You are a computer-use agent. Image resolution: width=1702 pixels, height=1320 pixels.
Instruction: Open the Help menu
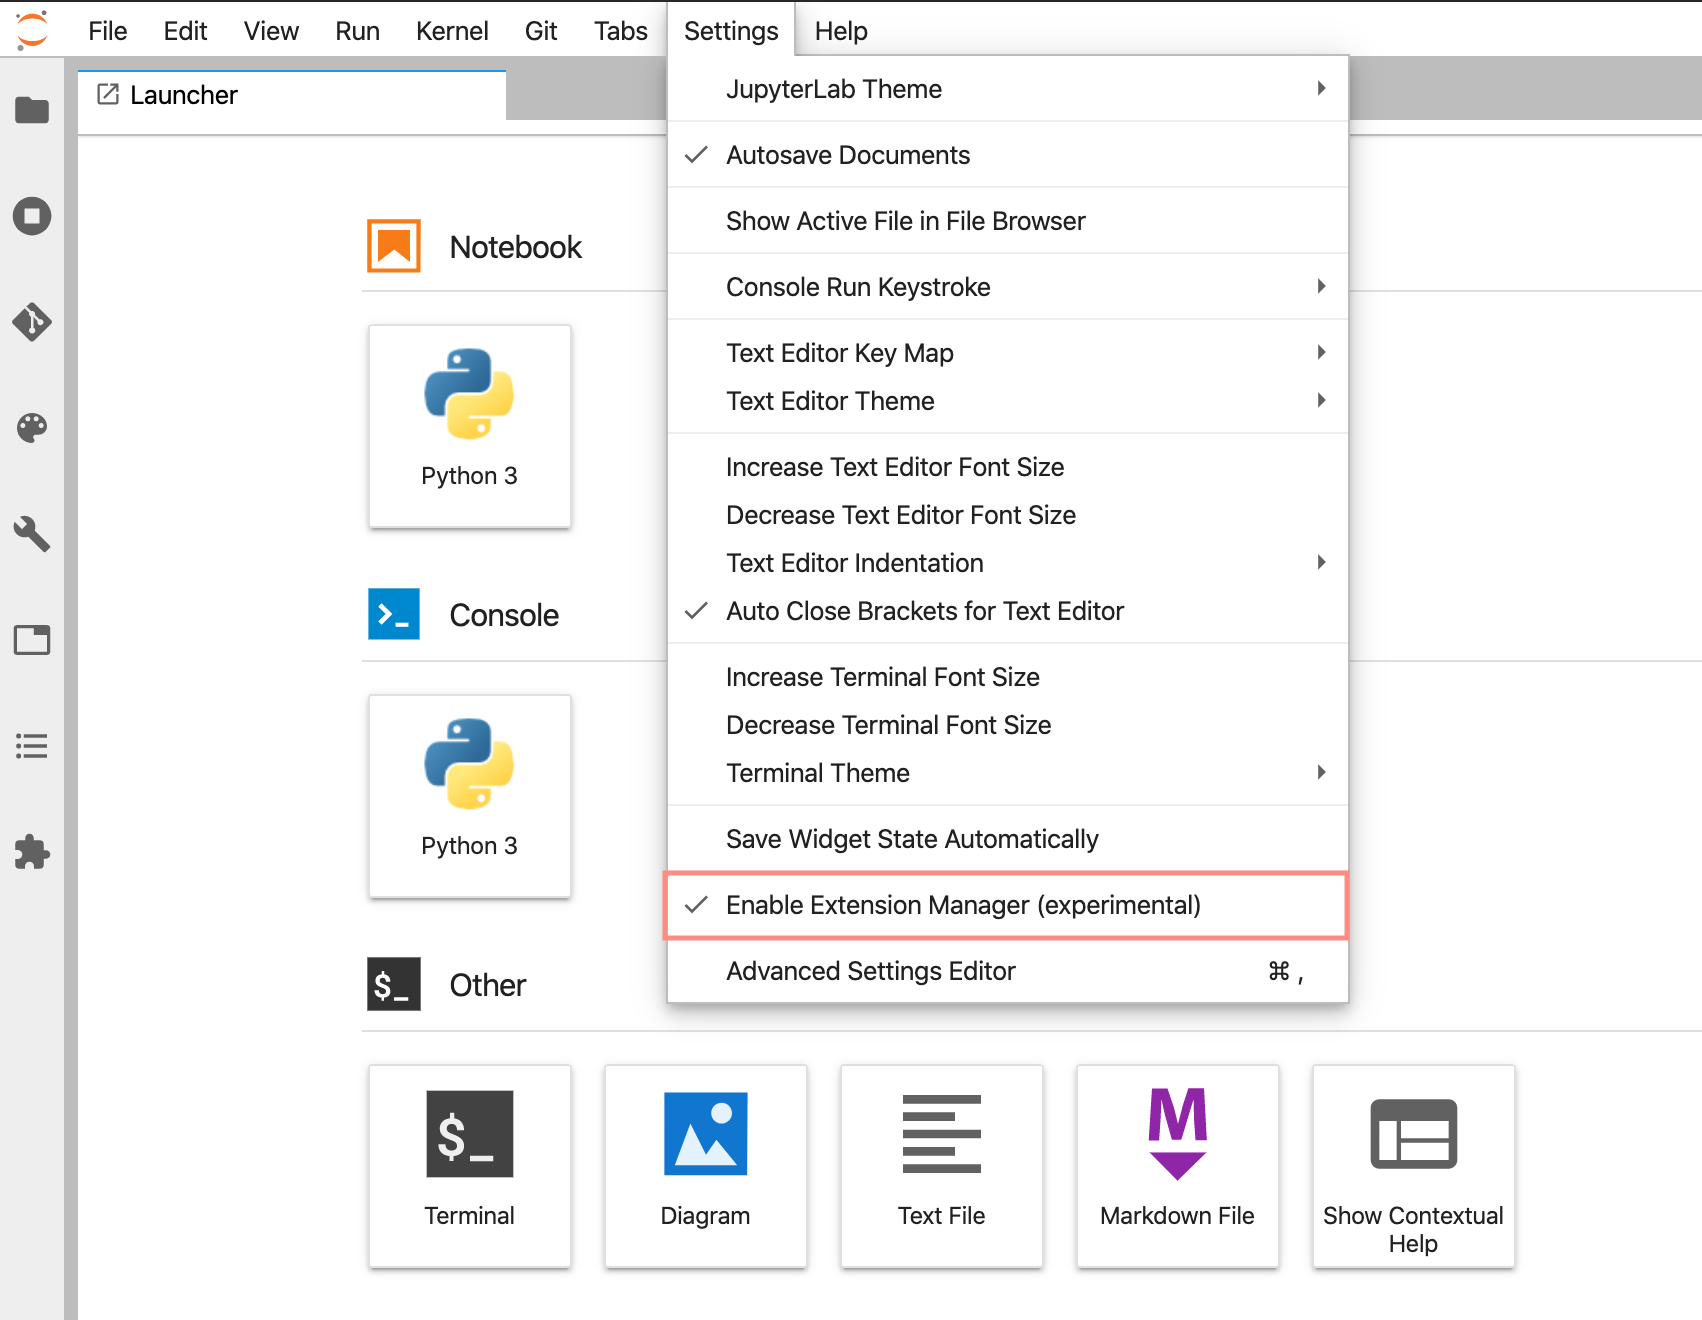click(x=841, y=31)
